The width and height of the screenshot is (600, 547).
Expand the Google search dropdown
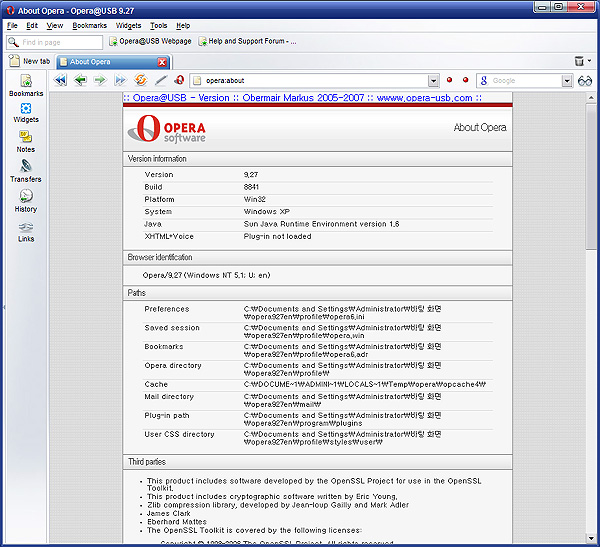click(x=567, y=81)
